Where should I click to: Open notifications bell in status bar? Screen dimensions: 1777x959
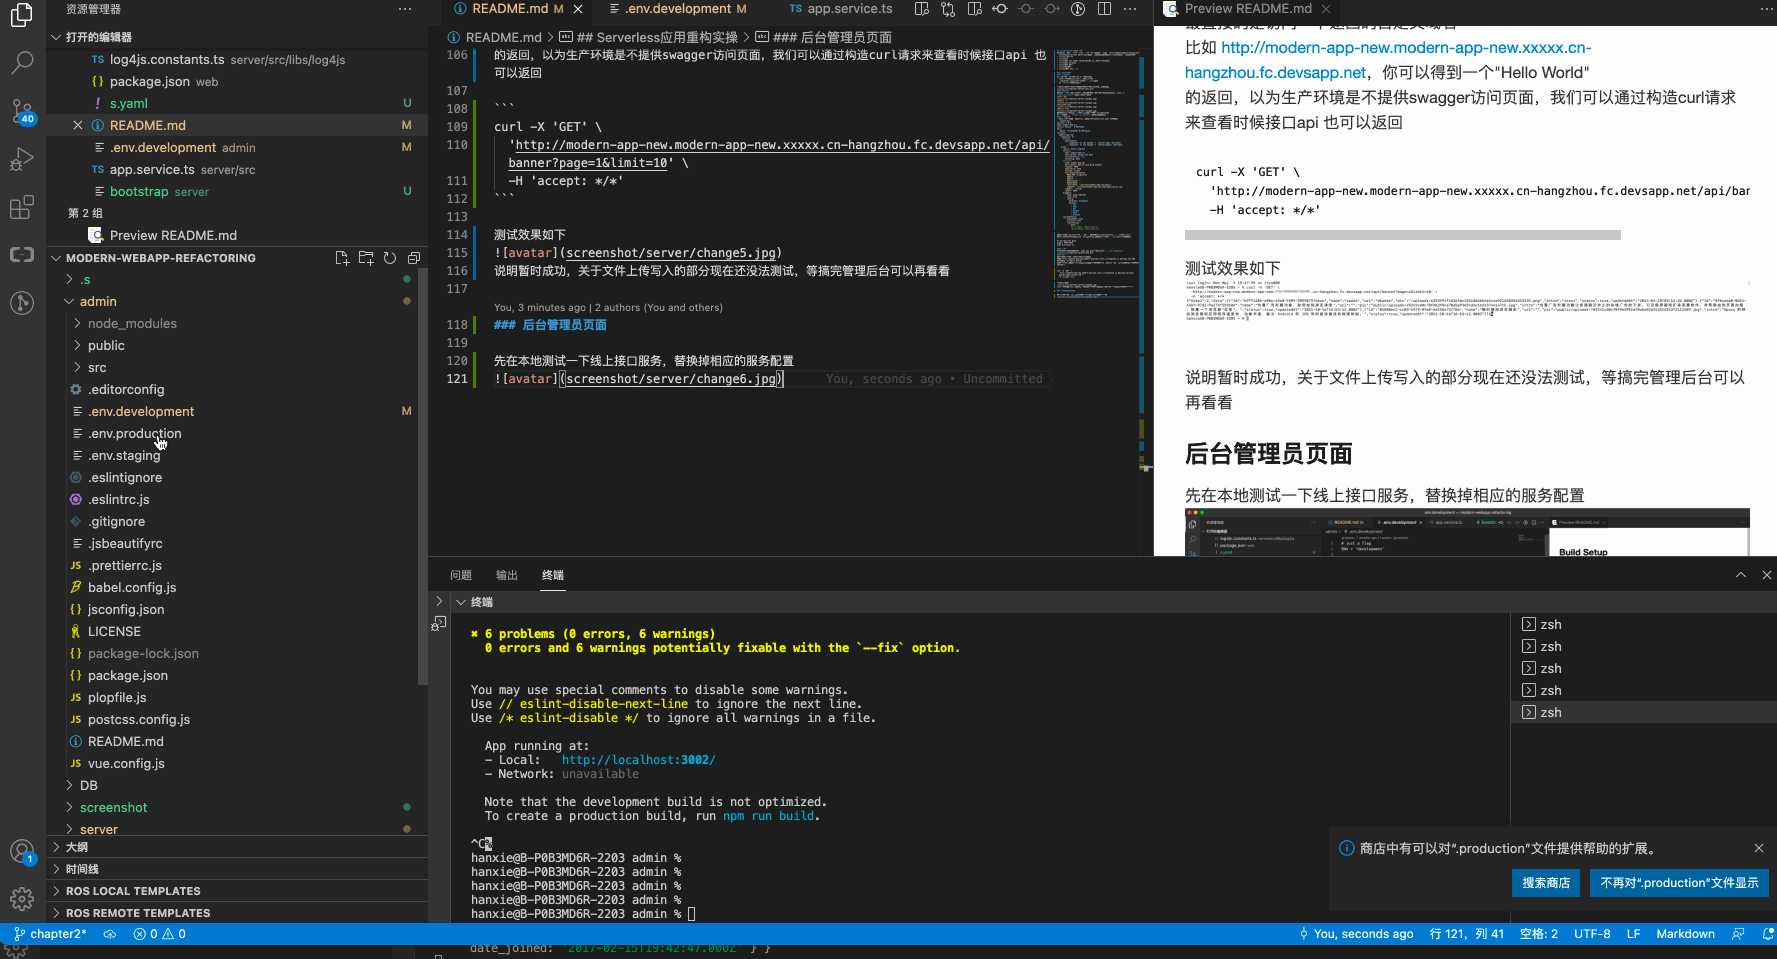[1767, 934]
